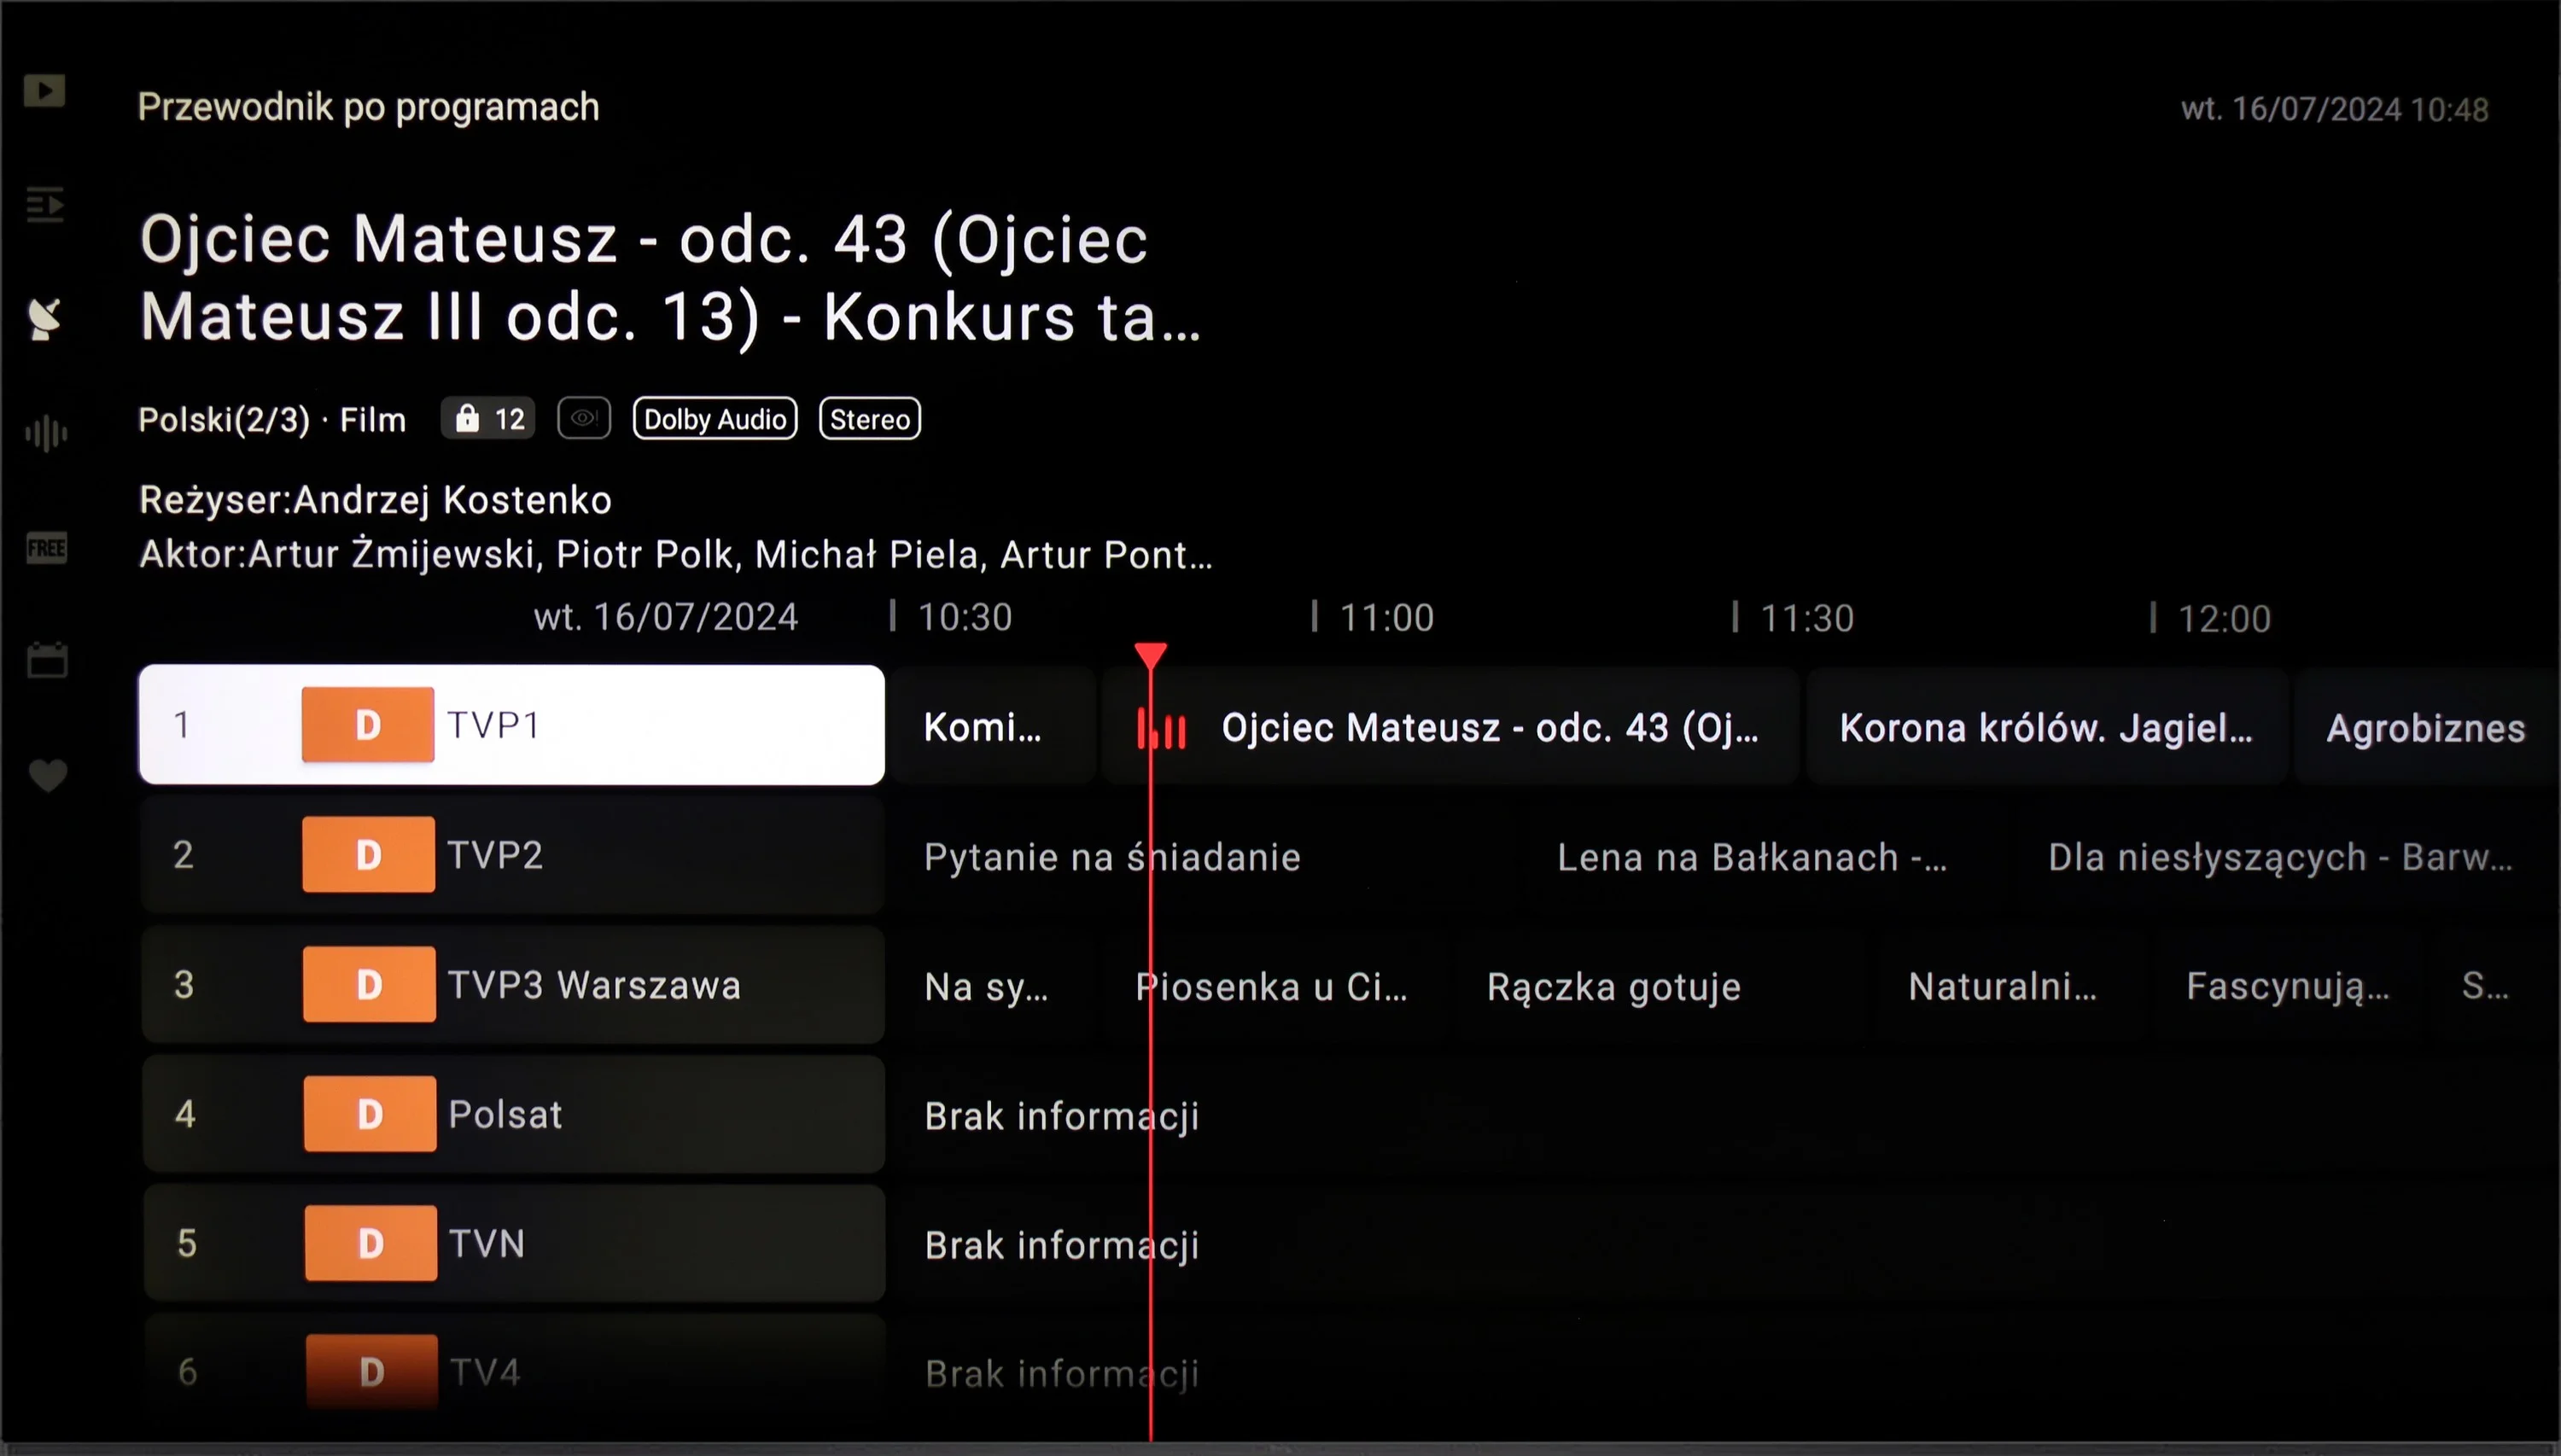Click the 12:00 timeline label

[2225, 619]
